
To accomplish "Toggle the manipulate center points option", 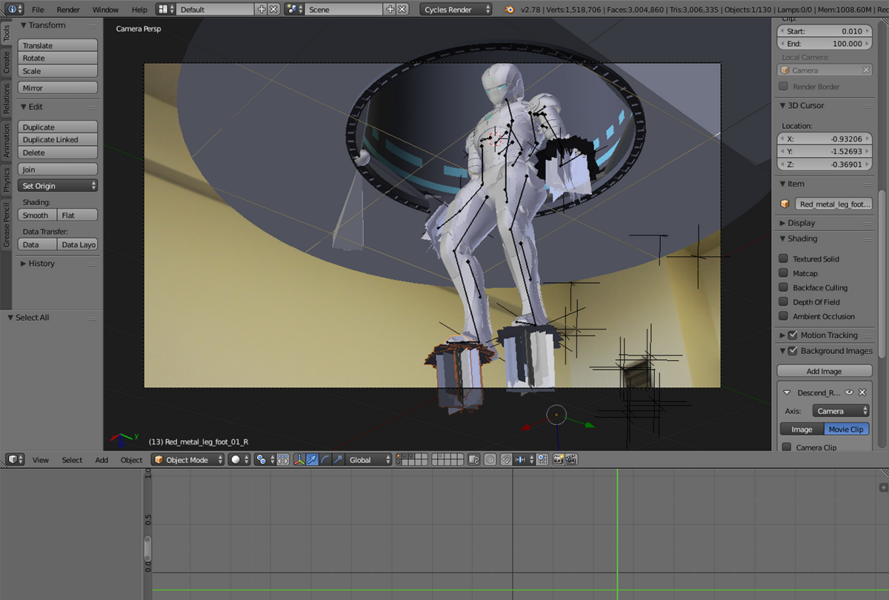I will coord(283,459).
